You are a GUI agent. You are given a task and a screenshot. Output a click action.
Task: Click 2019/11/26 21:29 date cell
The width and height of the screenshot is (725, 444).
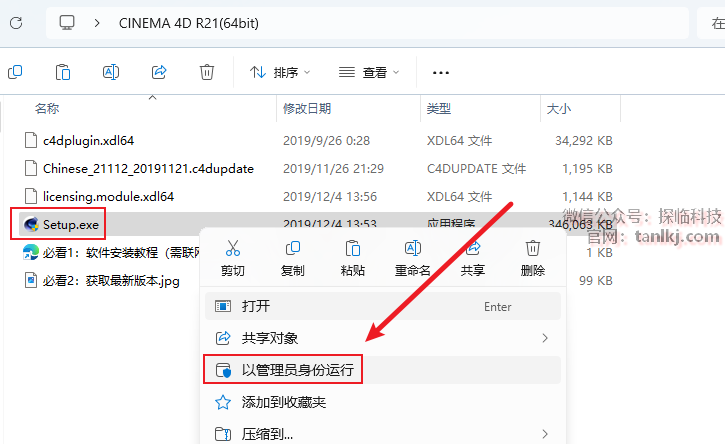[333, 169]
